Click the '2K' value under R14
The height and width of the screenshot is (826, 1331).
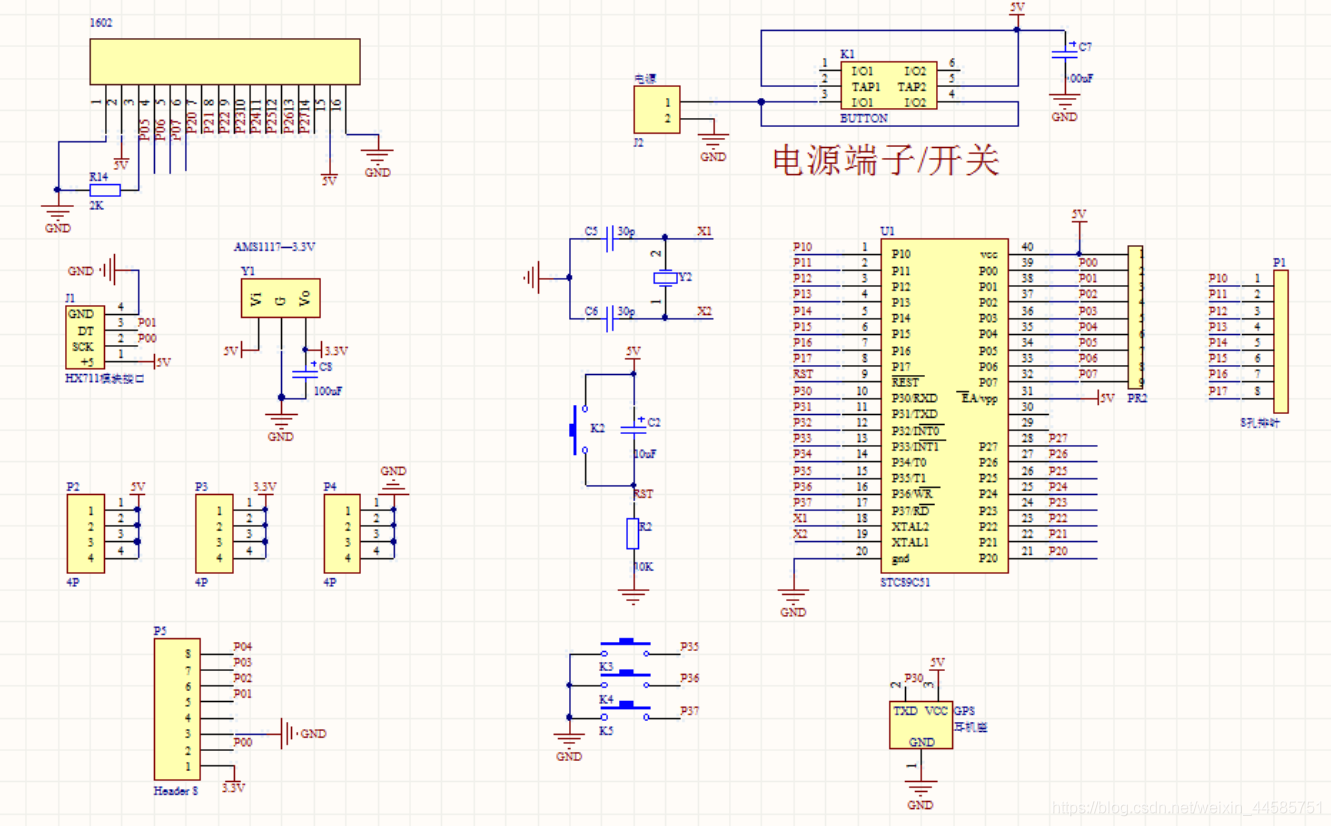97,204
